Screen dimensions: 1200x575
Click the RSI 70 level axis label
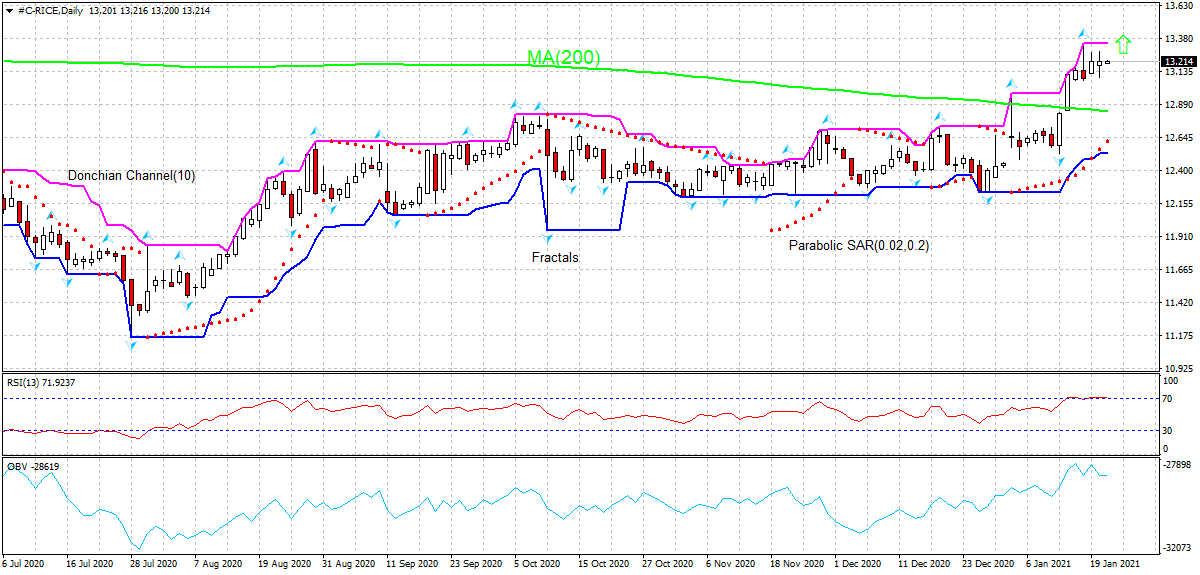tap(1168, 398)
